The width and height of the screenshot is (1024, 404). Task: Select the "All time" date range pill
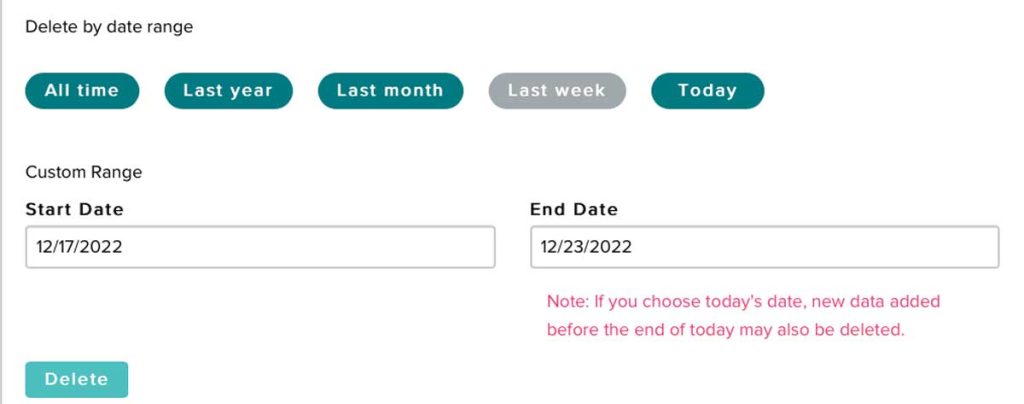pyautogui.click(x=82, y=91)
